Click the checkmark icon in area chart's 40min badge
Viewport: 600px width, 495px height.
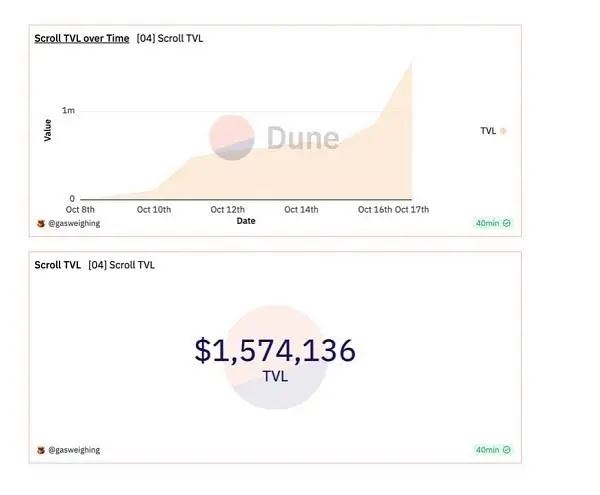tap(506, 223)
